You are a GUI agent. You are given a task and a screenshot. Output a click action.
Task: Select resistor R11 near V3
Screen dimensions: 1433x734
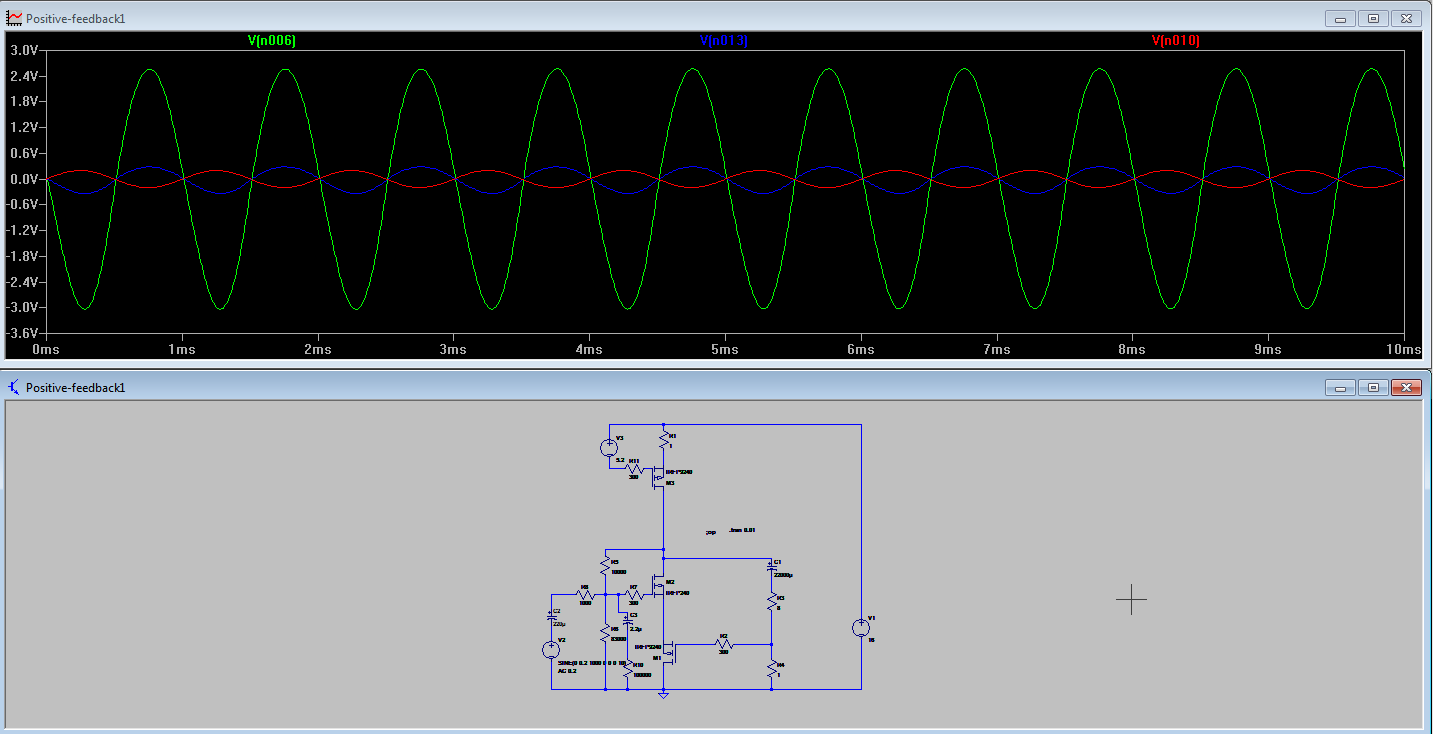click(635, 469)
